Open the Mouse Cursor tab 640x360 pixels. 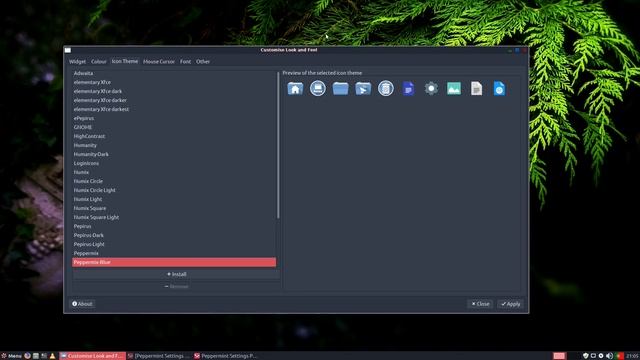tap(159, 62)
